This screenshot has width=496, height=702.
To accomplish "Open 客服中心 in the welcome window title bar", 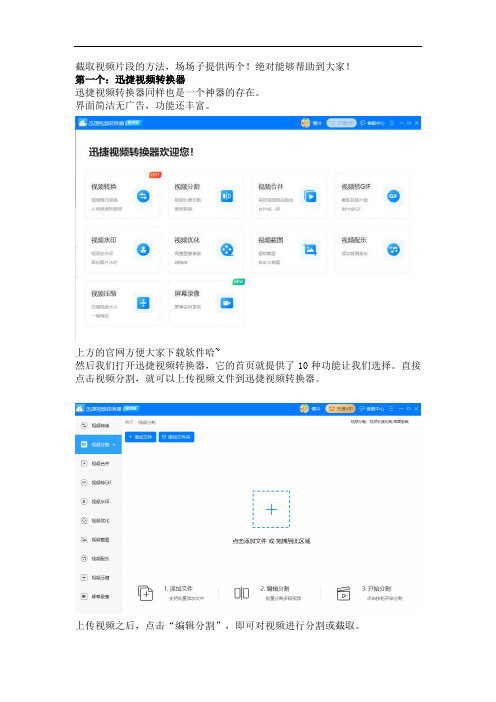I will click(x=372, y=123).
